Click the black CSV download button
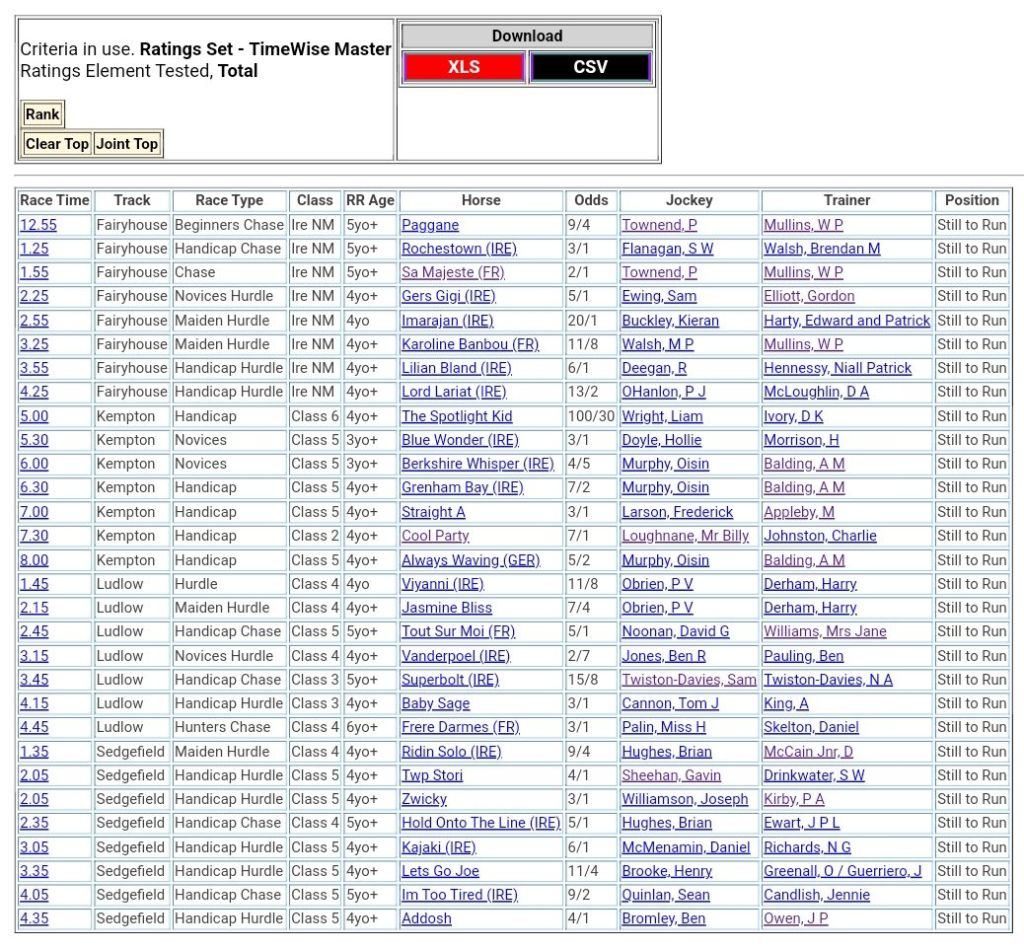This screenshot has height=949, width=1024. click(x=590, y=67)
